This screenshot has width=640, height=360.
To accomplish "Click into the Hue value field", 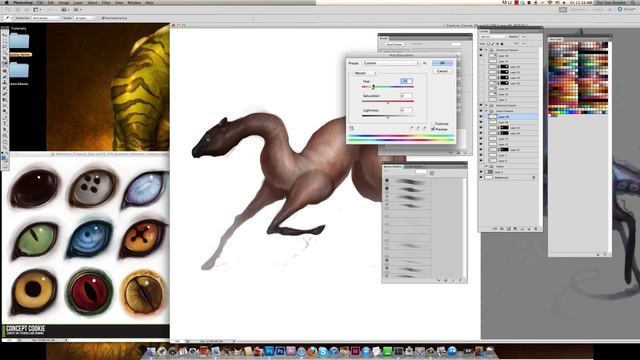I will click(407, 81).
